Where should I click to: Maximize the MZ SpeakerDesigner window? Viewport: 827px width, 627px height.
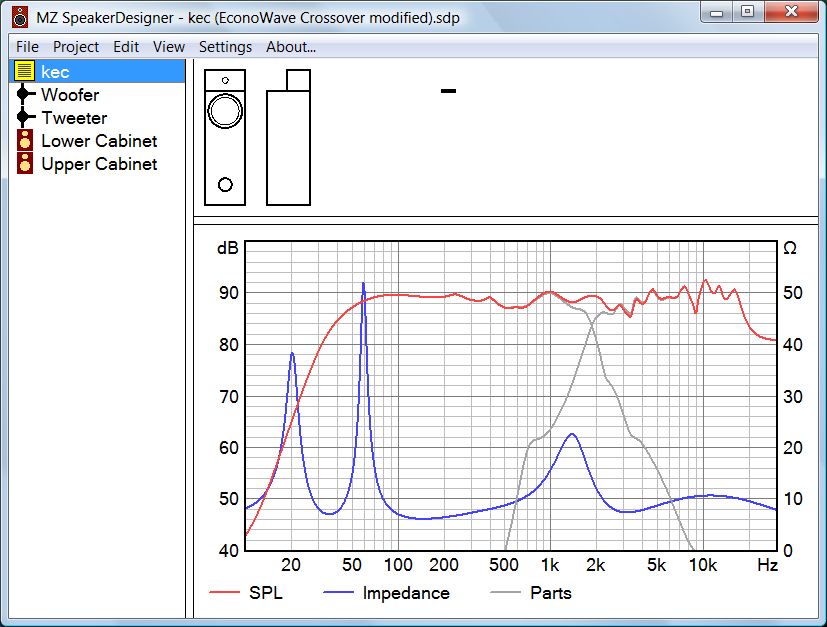(747, 12)
